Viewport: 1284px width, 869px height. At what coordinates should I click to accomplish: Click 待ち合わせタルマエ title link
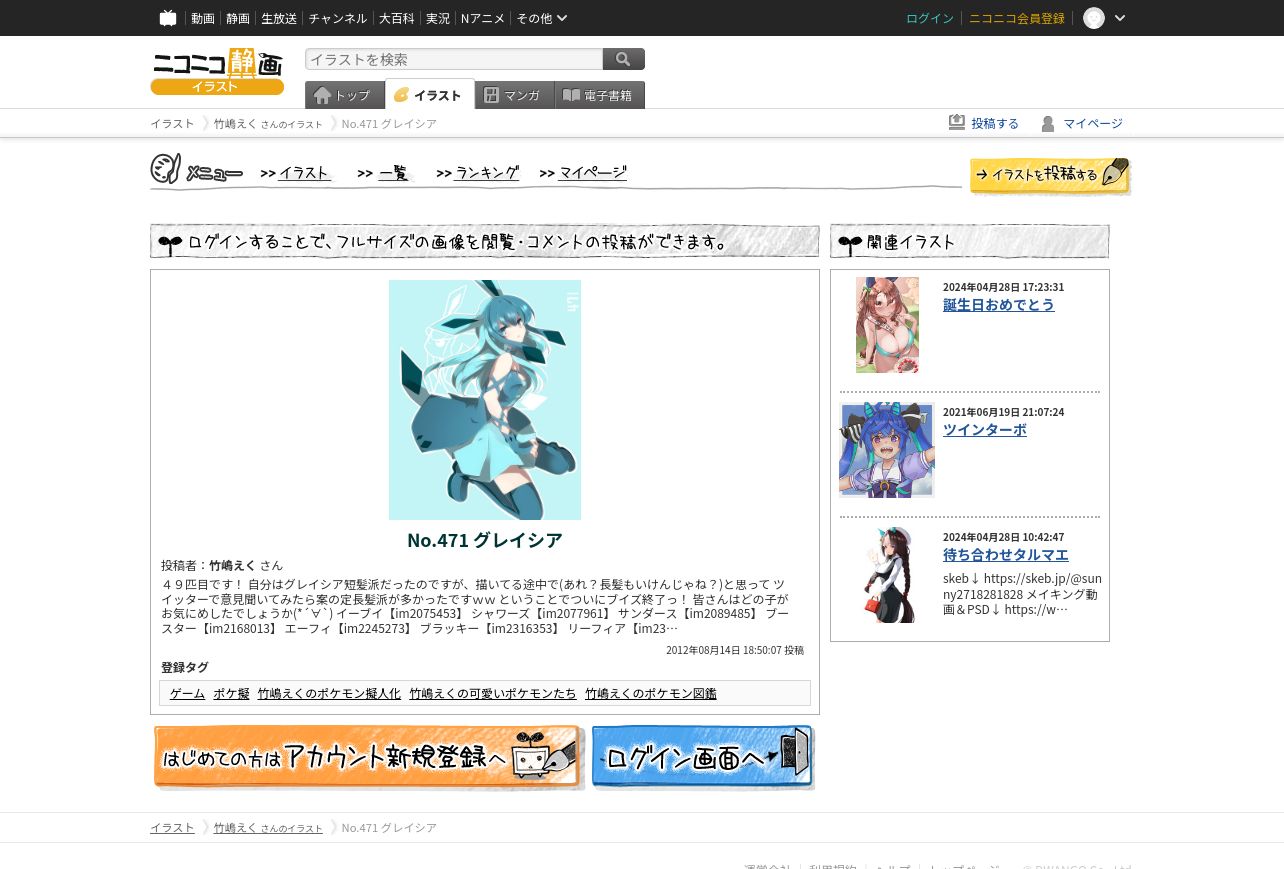(1006, 555)
